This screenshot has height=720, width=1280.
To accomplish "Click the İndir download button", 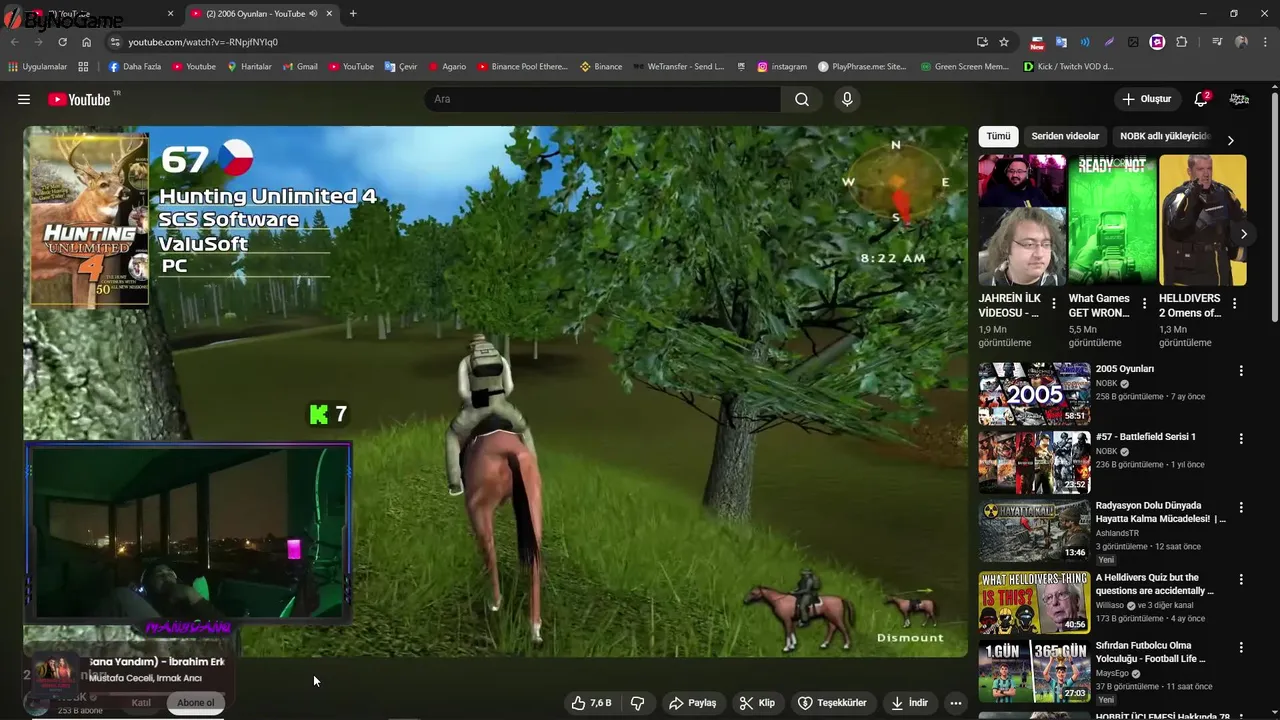I will (x=909, y=703).
